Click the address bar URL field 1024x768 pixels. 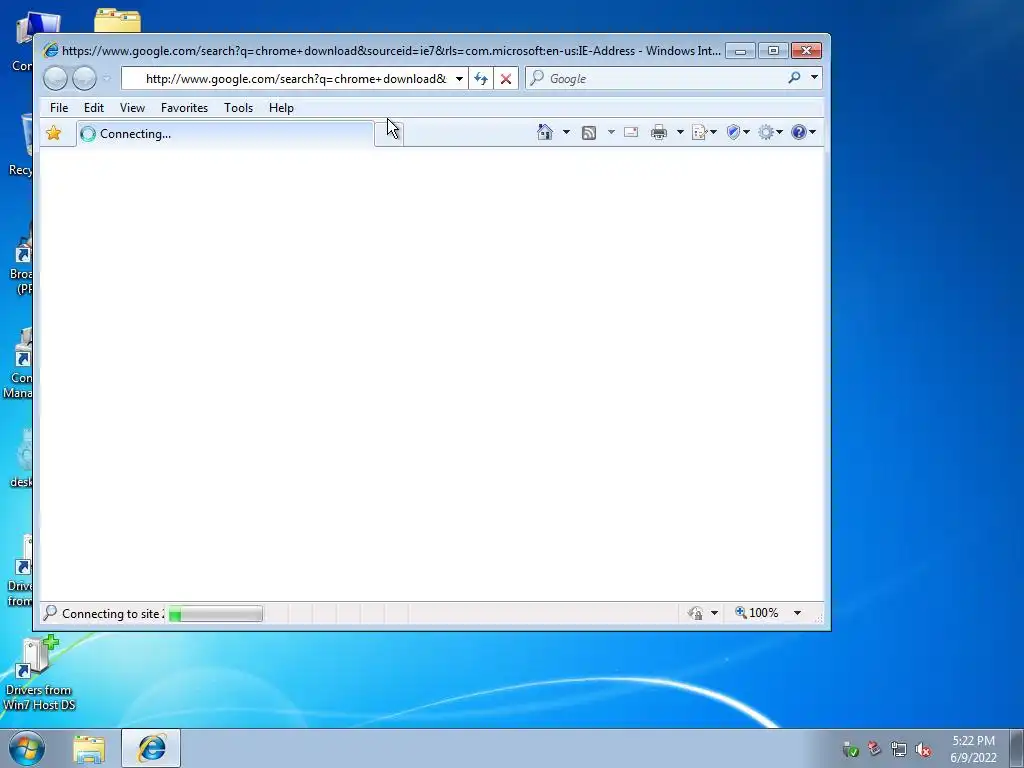coord(287,78)
